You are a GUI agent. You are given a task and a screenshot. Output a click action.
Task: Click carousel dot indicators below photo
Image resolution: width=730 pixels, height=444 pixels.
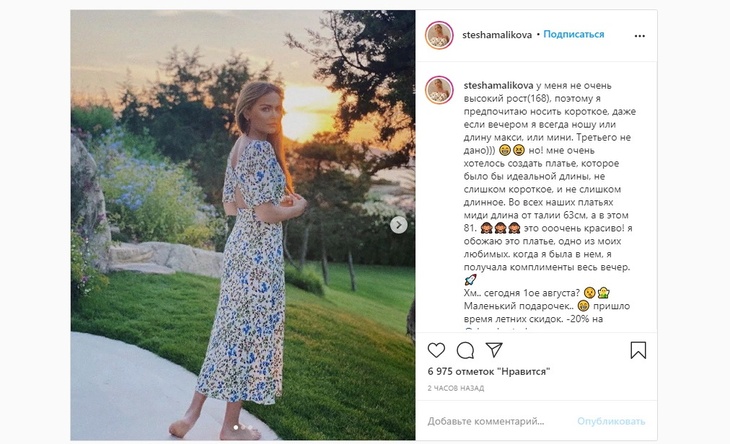pyautogui.click(x=242, y=429)
